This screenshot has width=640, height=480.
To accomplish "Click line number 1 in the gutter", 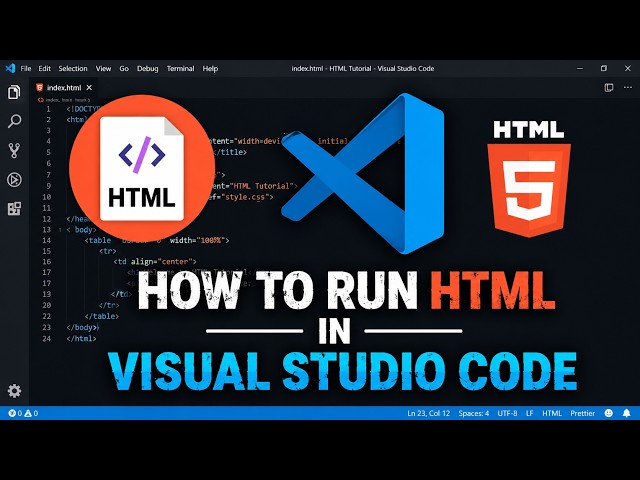I will 48,109.
